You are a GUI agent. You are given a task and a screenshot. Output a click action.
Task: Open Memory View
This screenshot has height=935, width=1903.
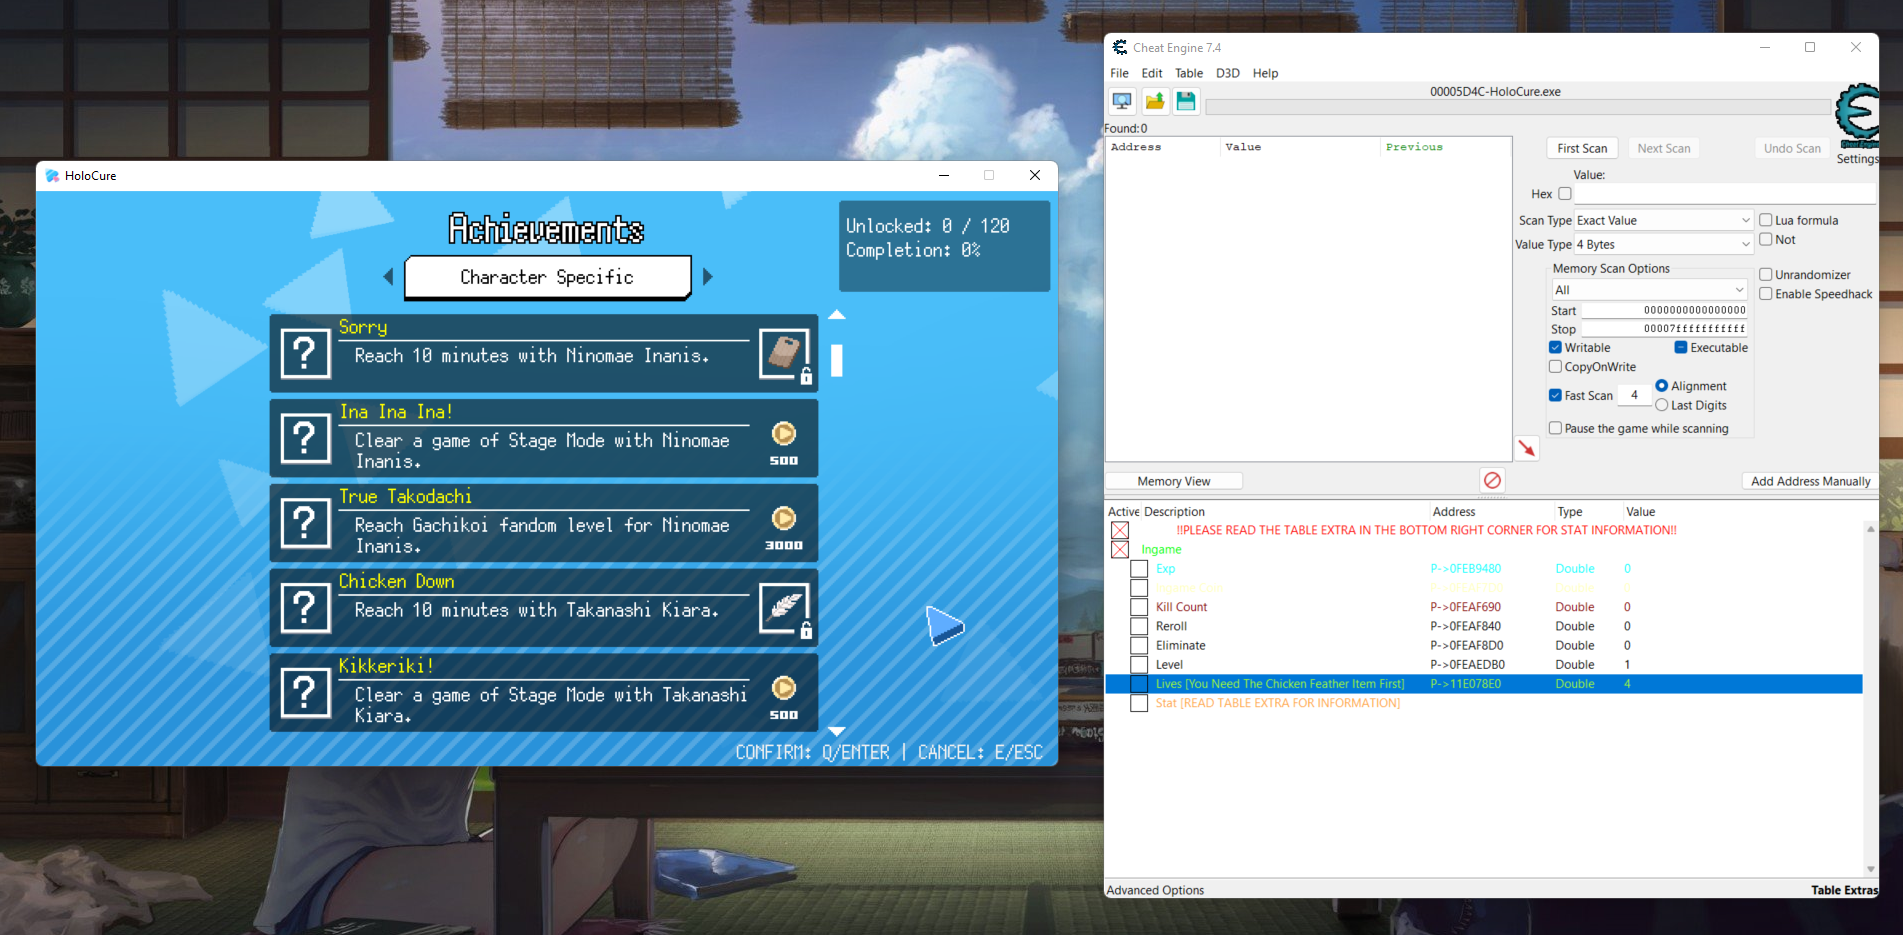(1174, 481)
